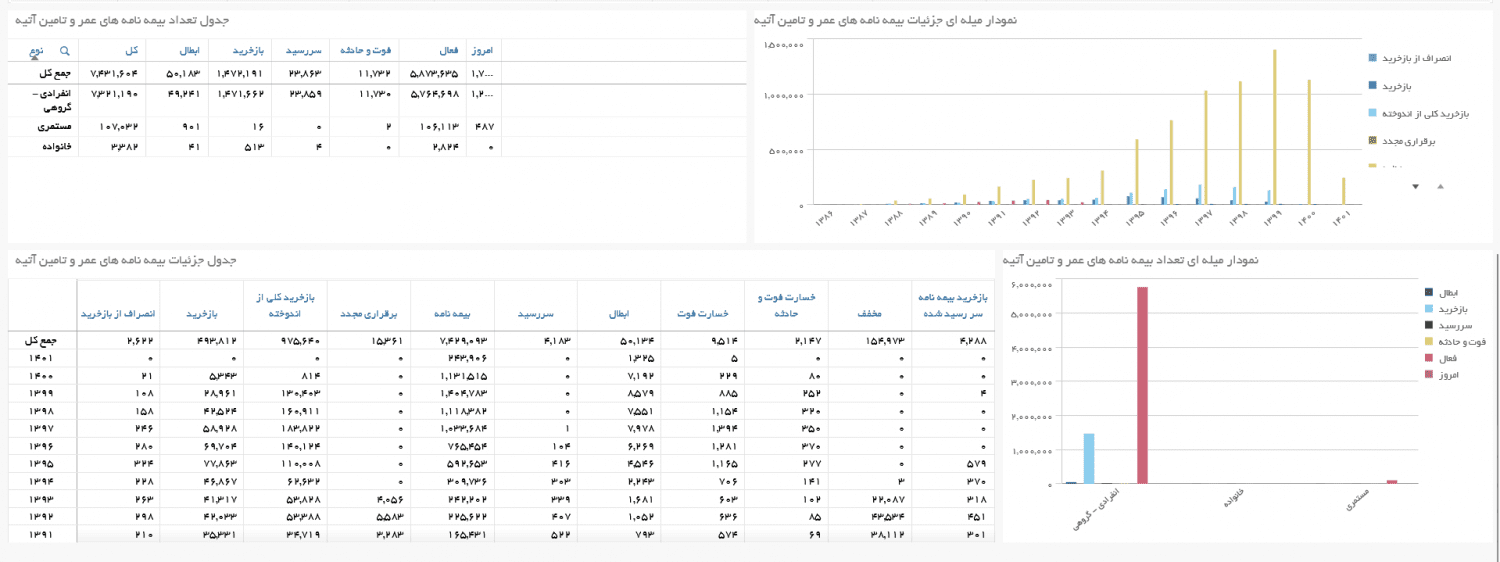Select year ۱۳۹۷ row in the details table

click(x=502, y=428)
